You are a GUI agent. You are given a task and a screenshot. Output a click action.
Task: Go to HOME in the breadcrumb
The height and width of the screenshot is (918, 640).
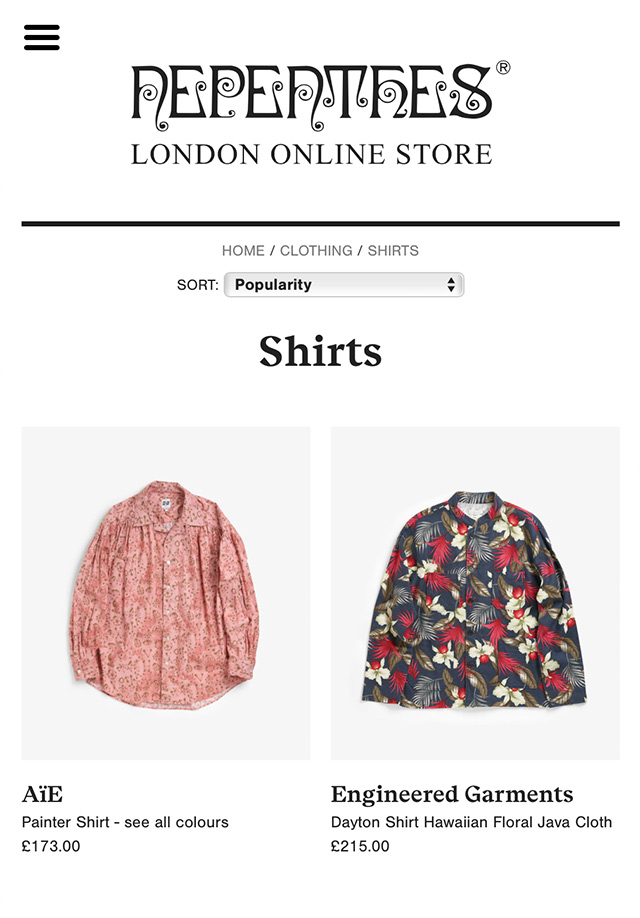coord(243,251)
